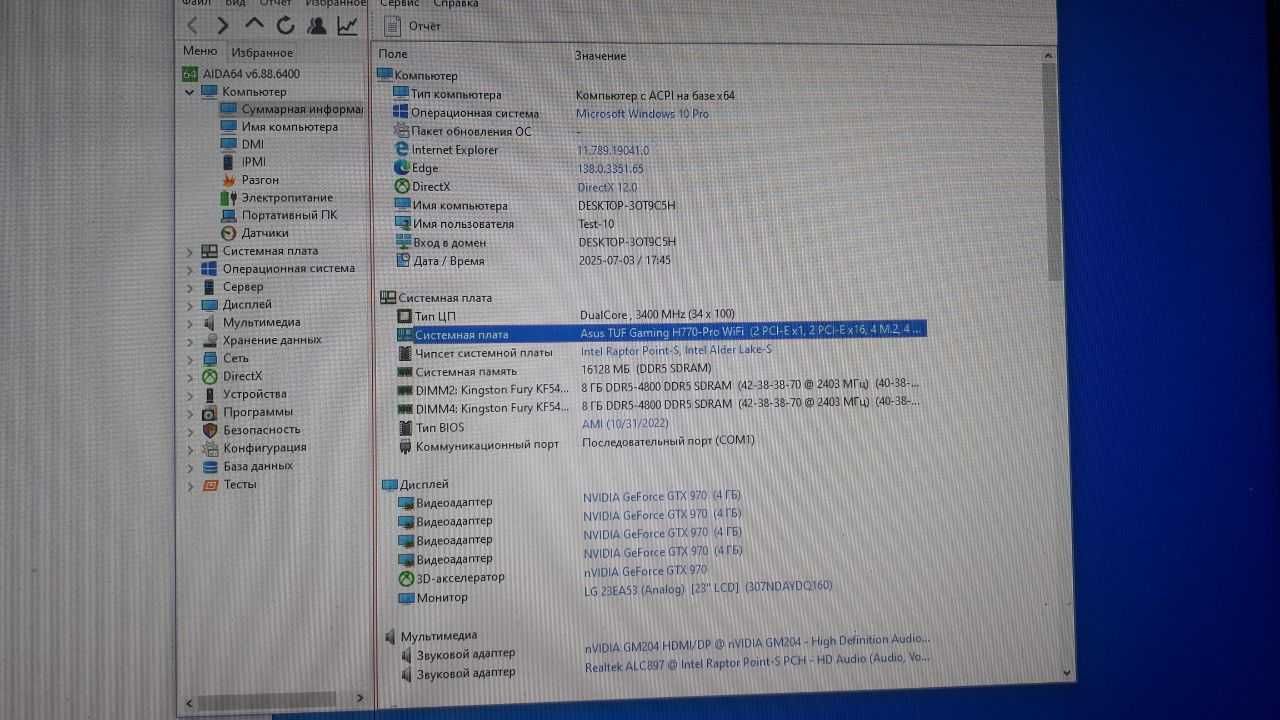
Task: Click the Хранение данных icon in the tree
Action: click(x=209, y=340)
